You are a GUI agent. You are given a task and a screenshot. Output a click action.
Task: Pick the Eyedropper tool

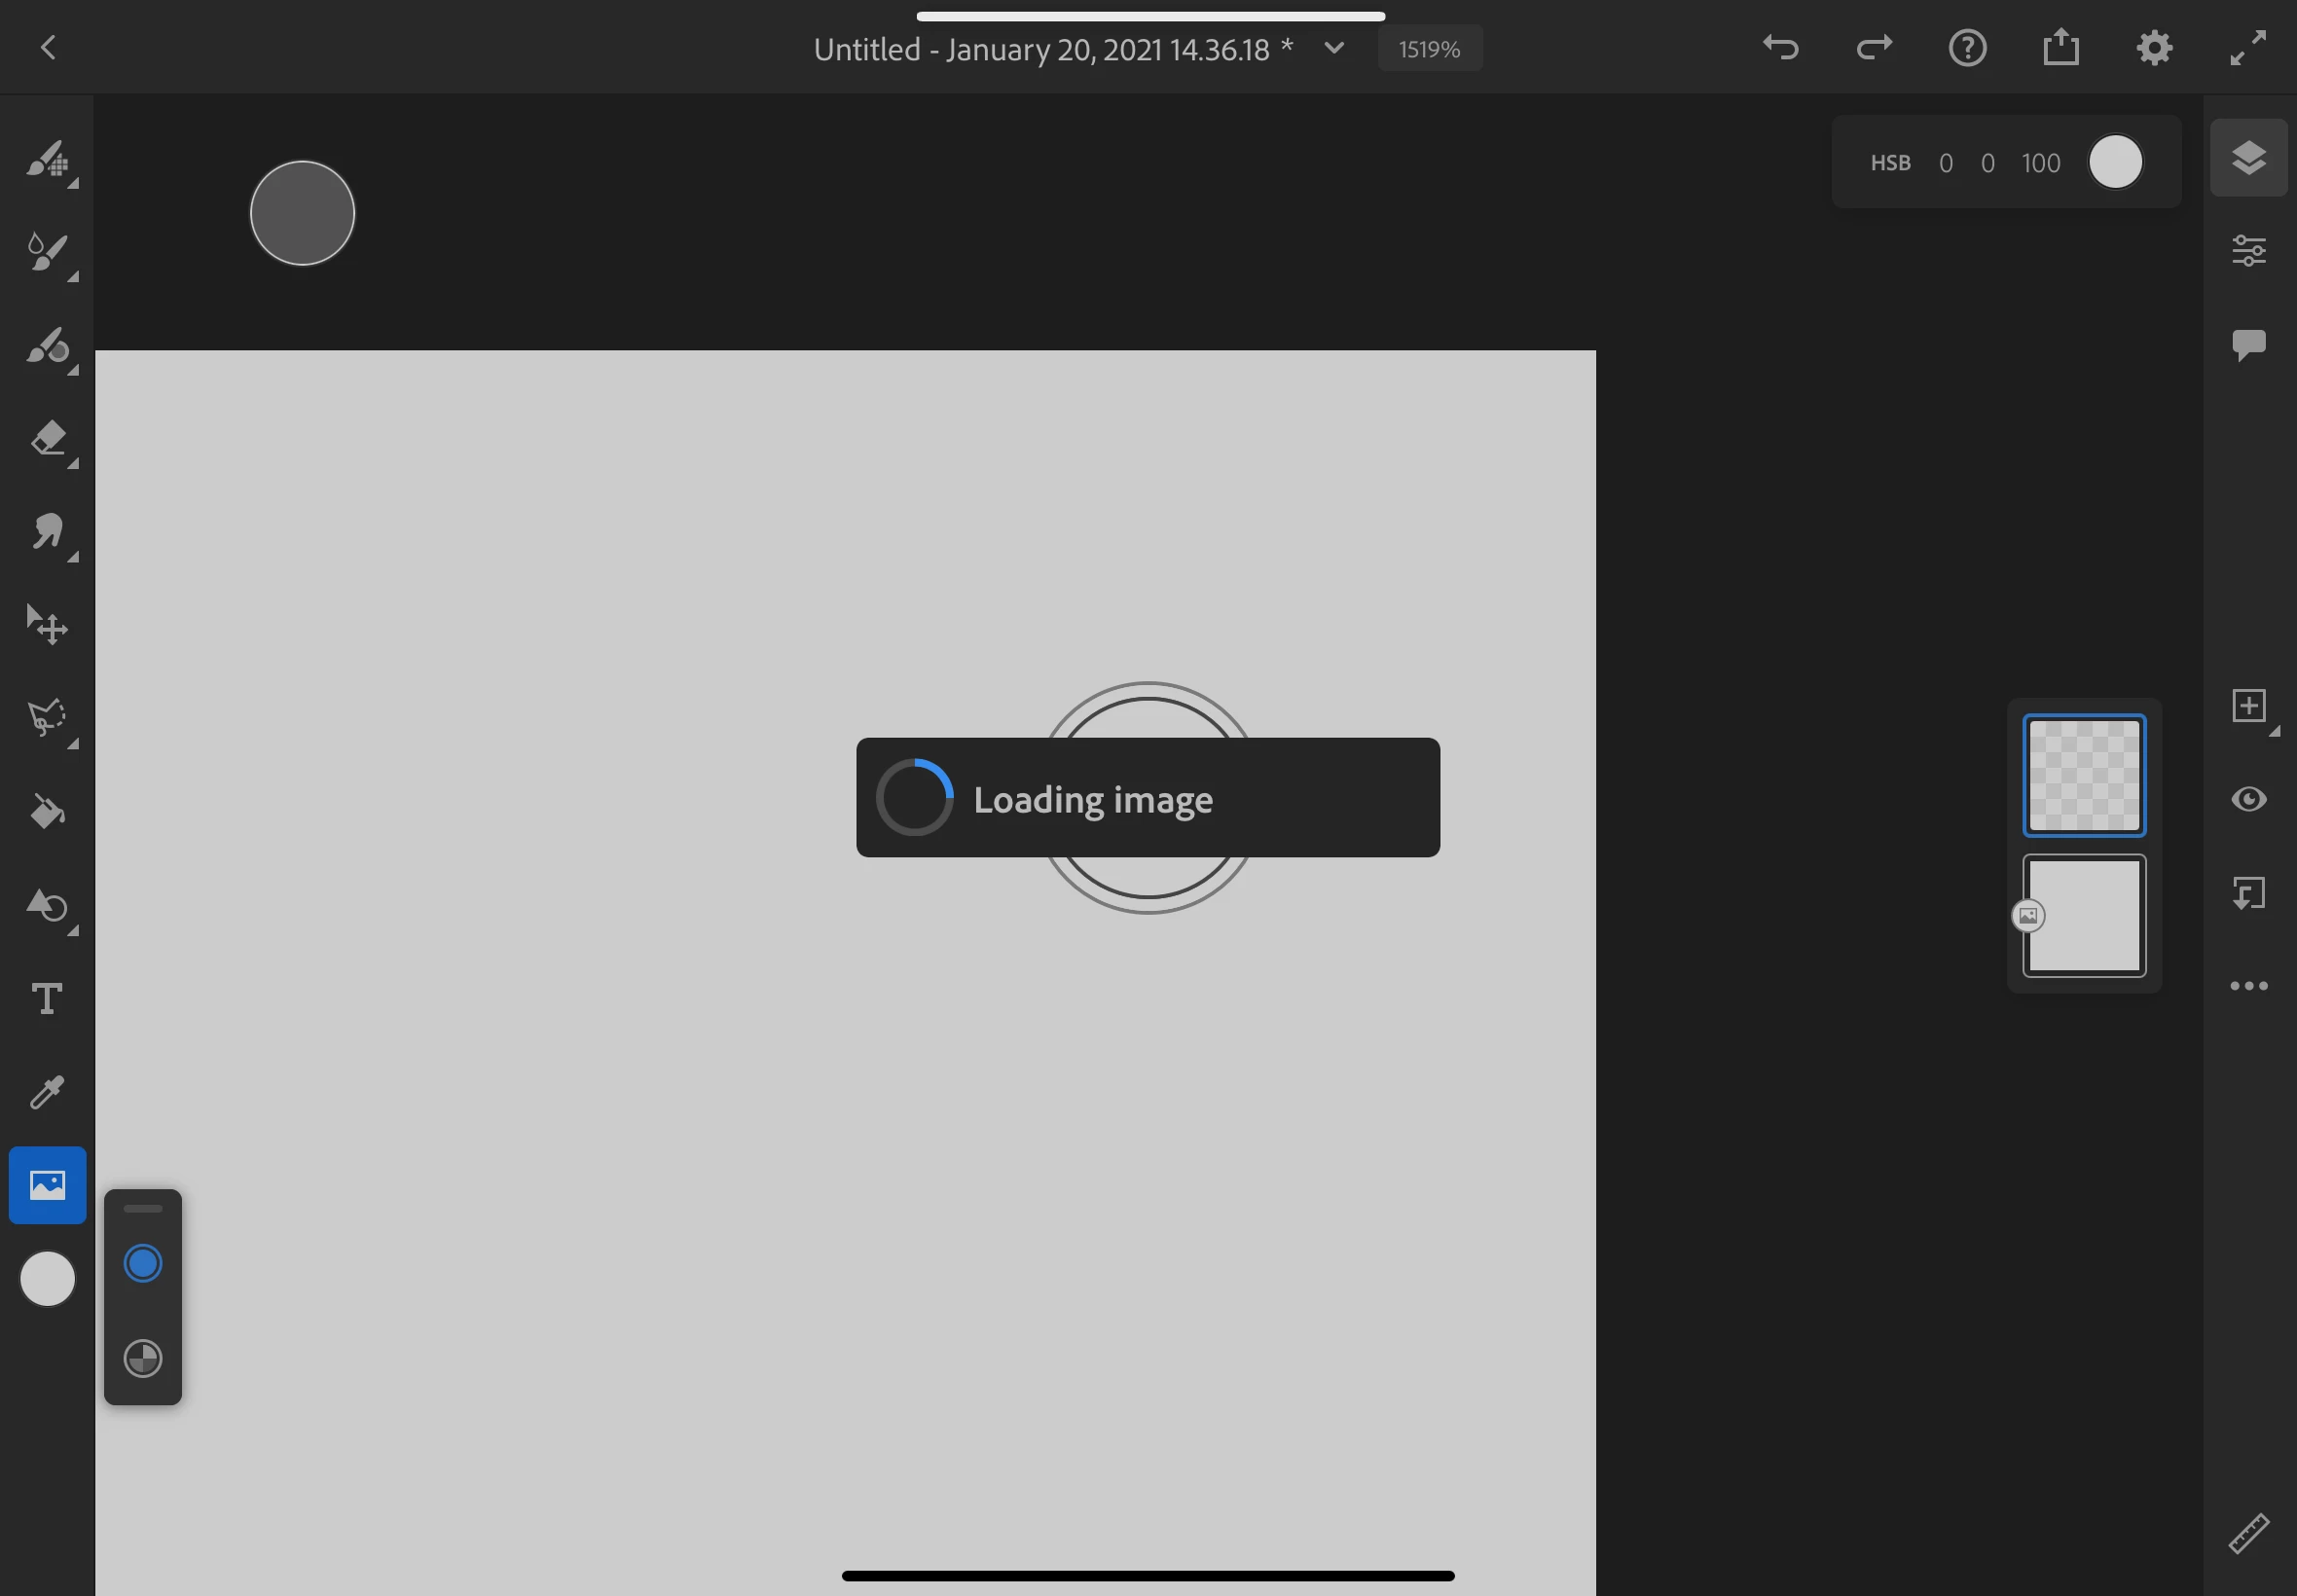[47, 1092]
